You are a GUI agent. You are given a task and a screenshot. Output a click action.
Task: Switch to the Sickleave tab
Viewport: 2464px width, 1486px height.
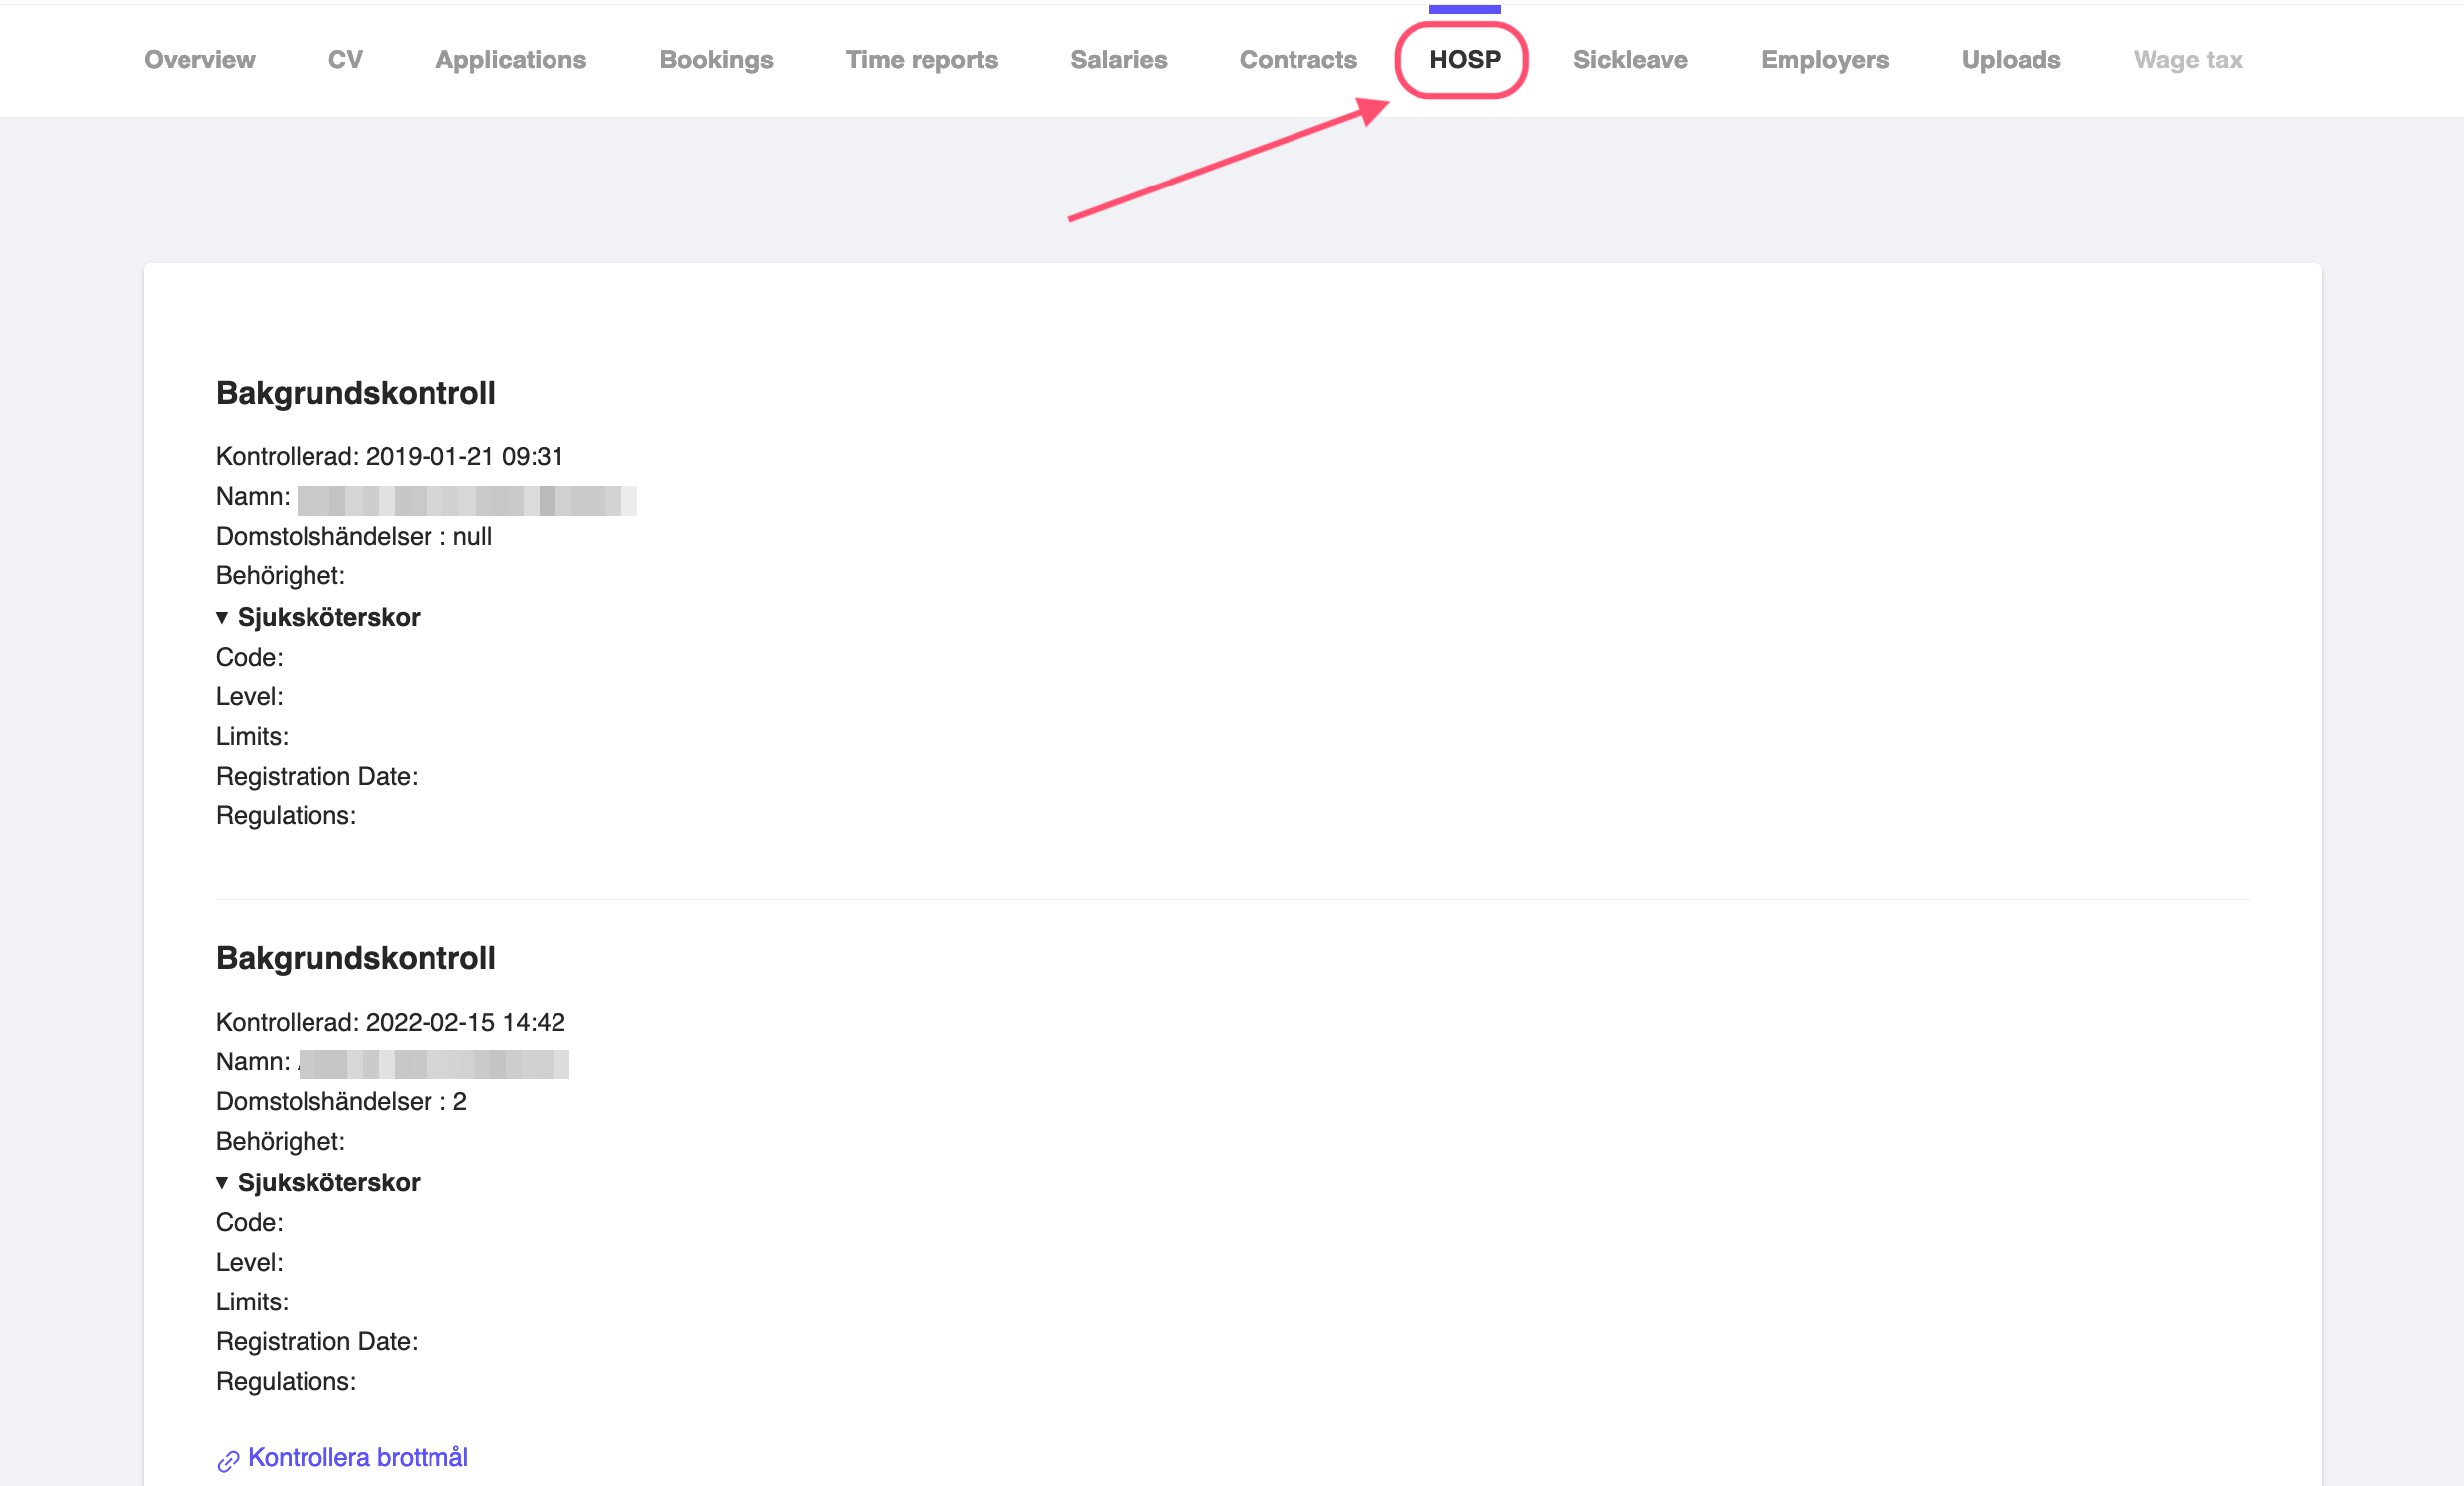(1629, 60)
